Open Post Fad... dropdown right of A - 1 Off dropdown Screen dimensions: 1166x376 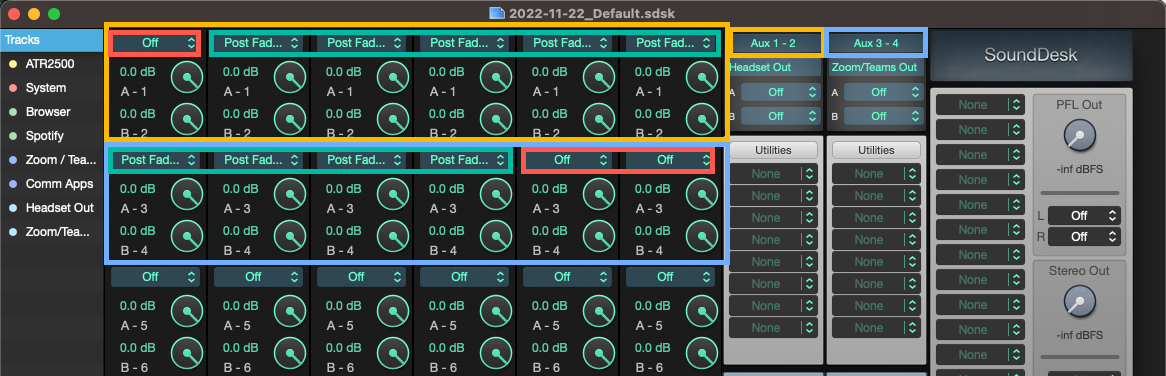coord(257,43)
